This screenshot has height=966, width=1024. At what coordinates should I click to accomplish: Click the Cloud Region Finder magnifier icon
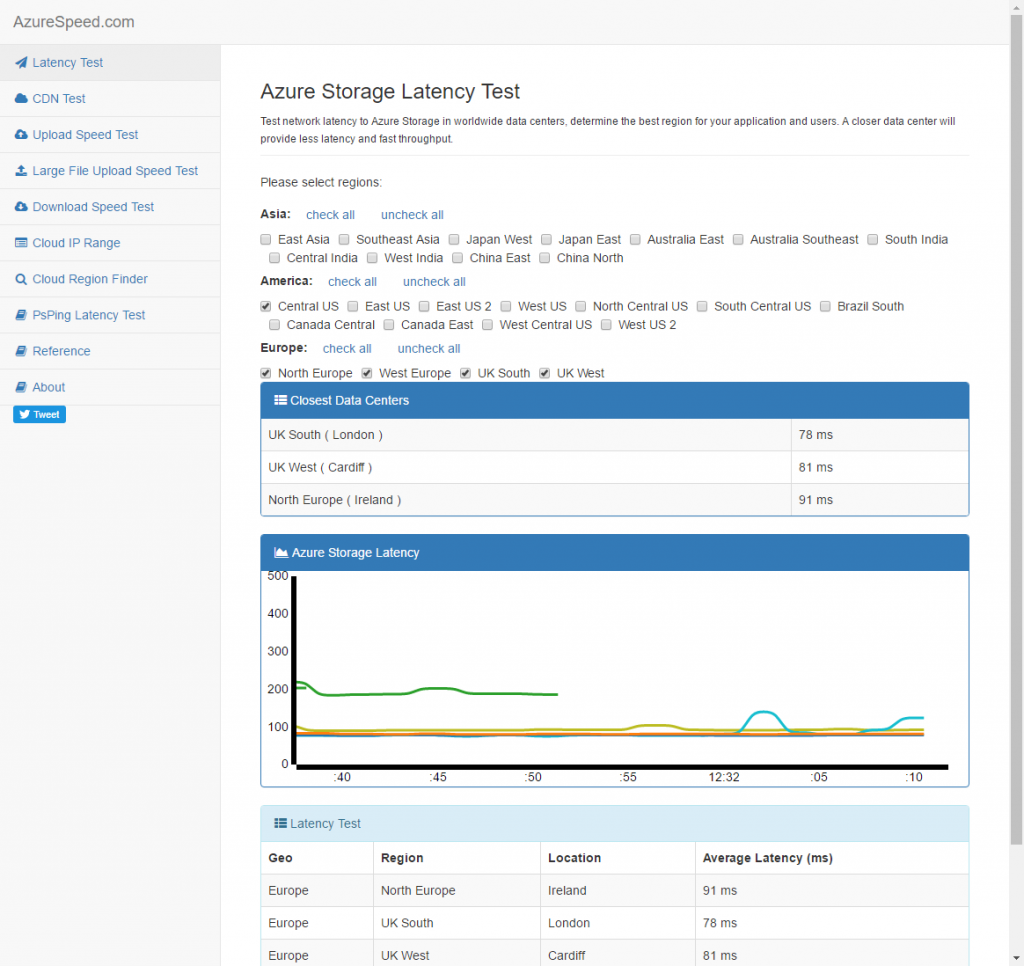click(22, 279)
